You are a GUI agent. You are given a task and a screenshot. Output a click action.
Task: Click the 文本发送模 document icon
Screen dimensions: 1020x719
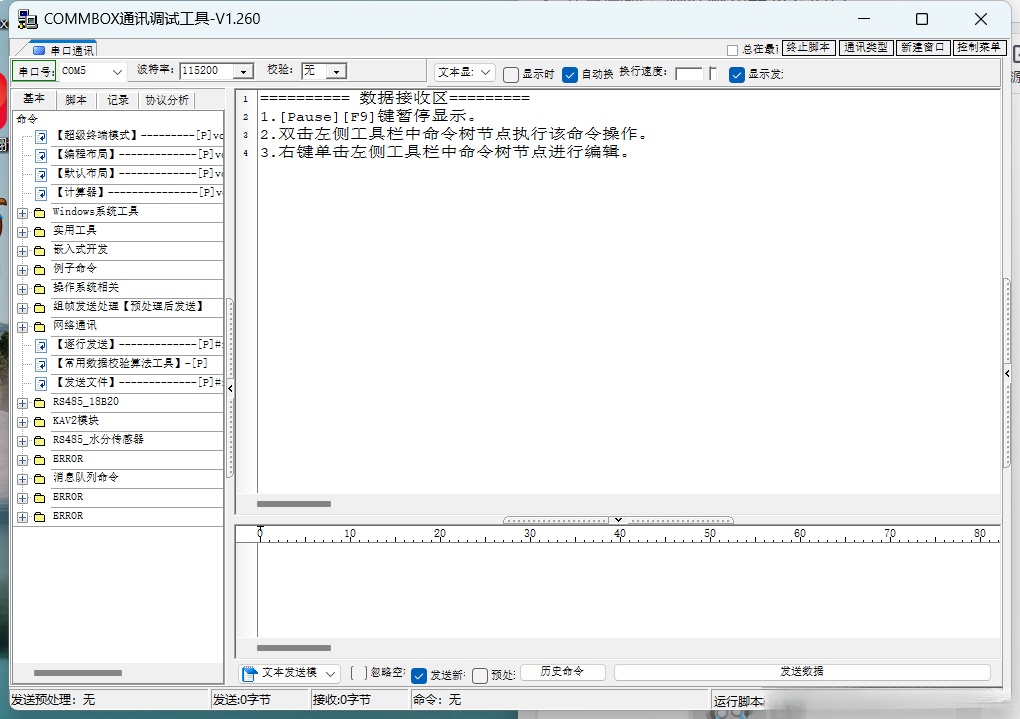tap(249, 673)
